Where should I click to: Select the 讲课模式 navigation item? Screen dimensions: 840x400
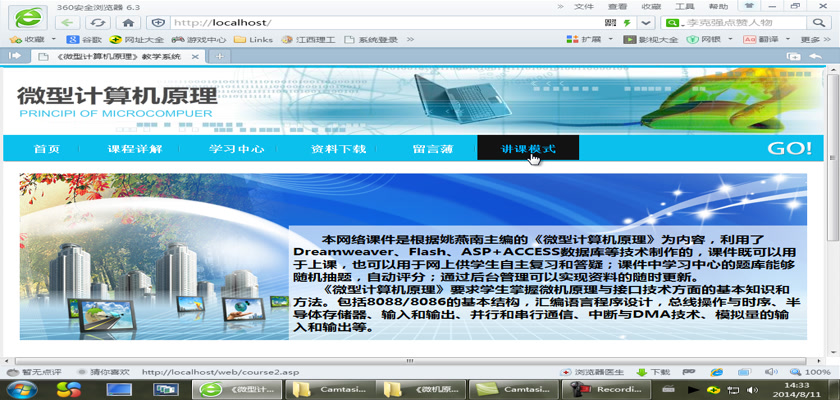528,148
